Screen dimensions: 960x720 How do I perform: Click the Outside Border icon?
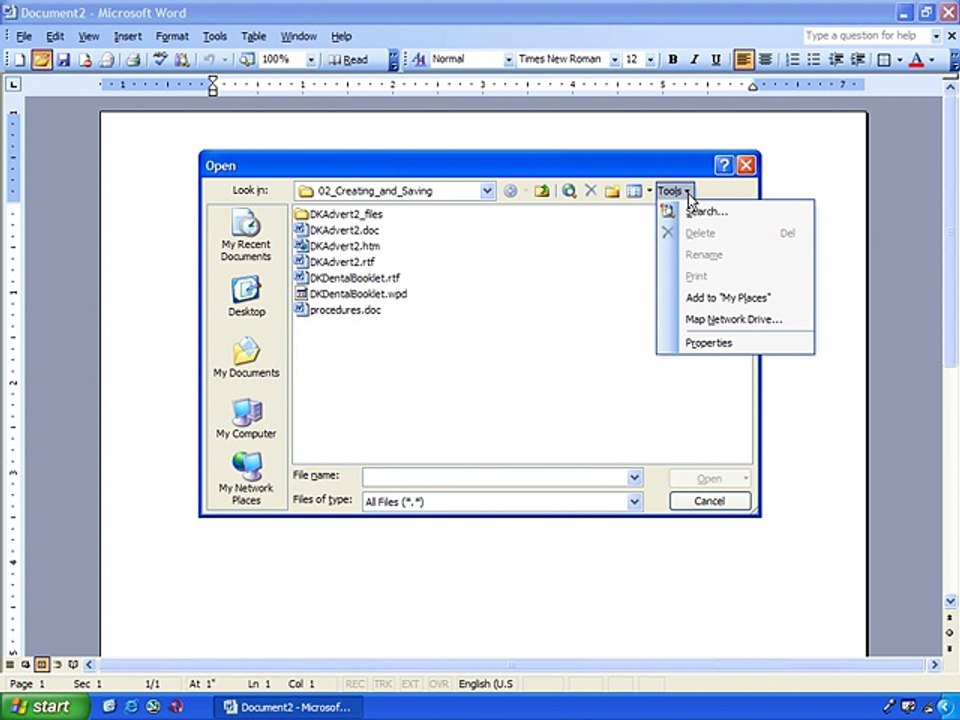point(884,59)
